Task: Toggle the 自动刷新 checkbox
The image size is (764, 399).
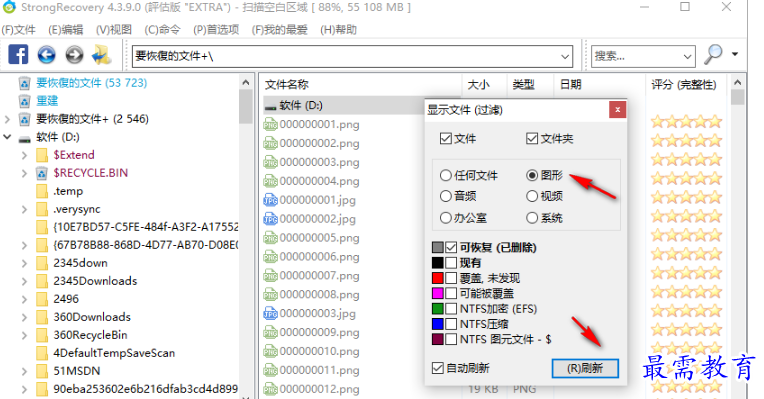Action: (x=438, y=368)
